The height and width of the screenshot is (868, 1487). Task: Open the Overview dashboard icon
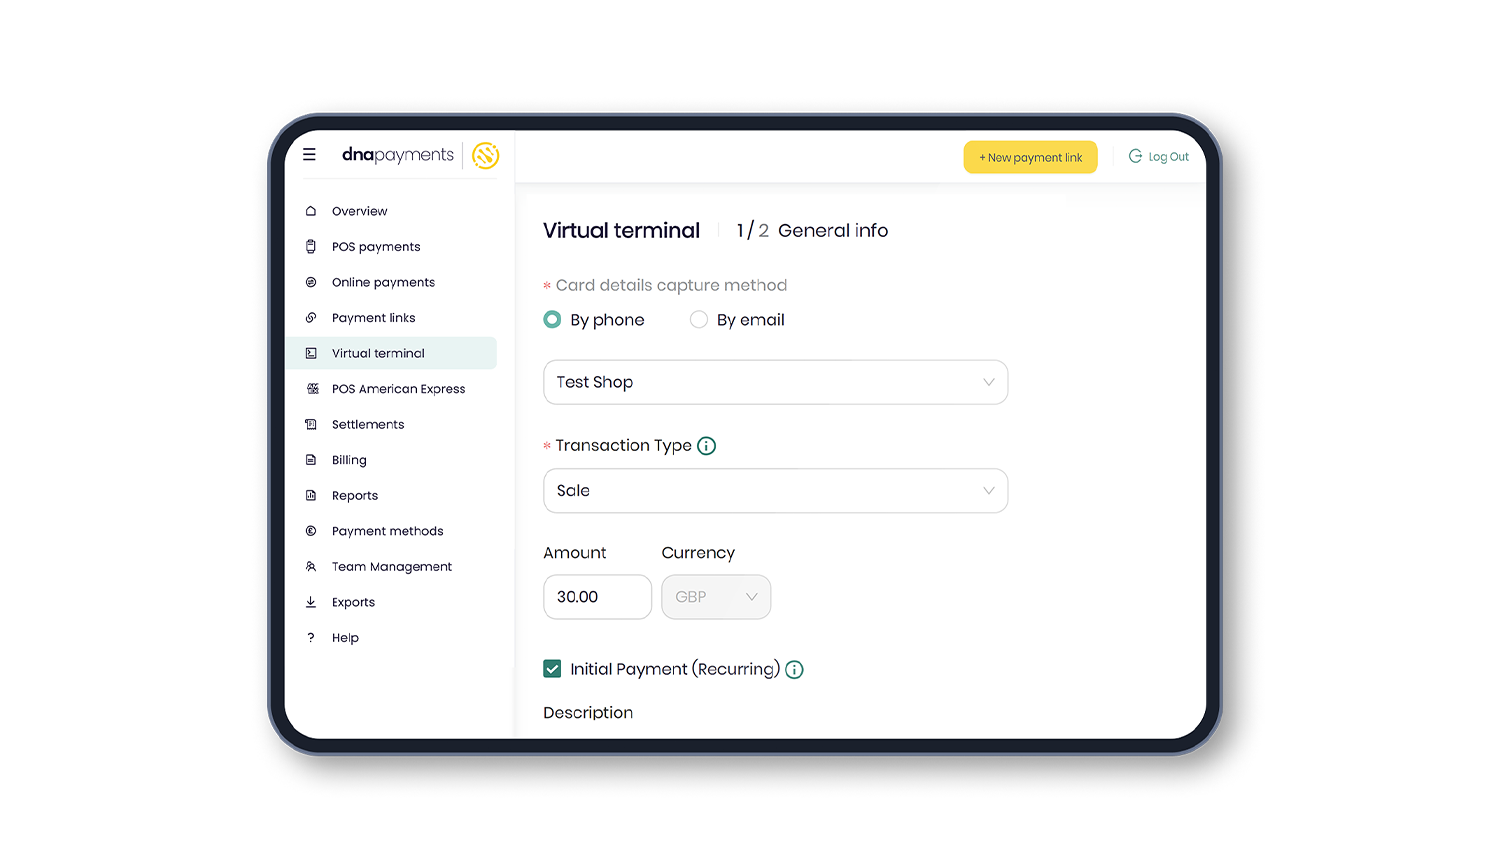point(311,211)
